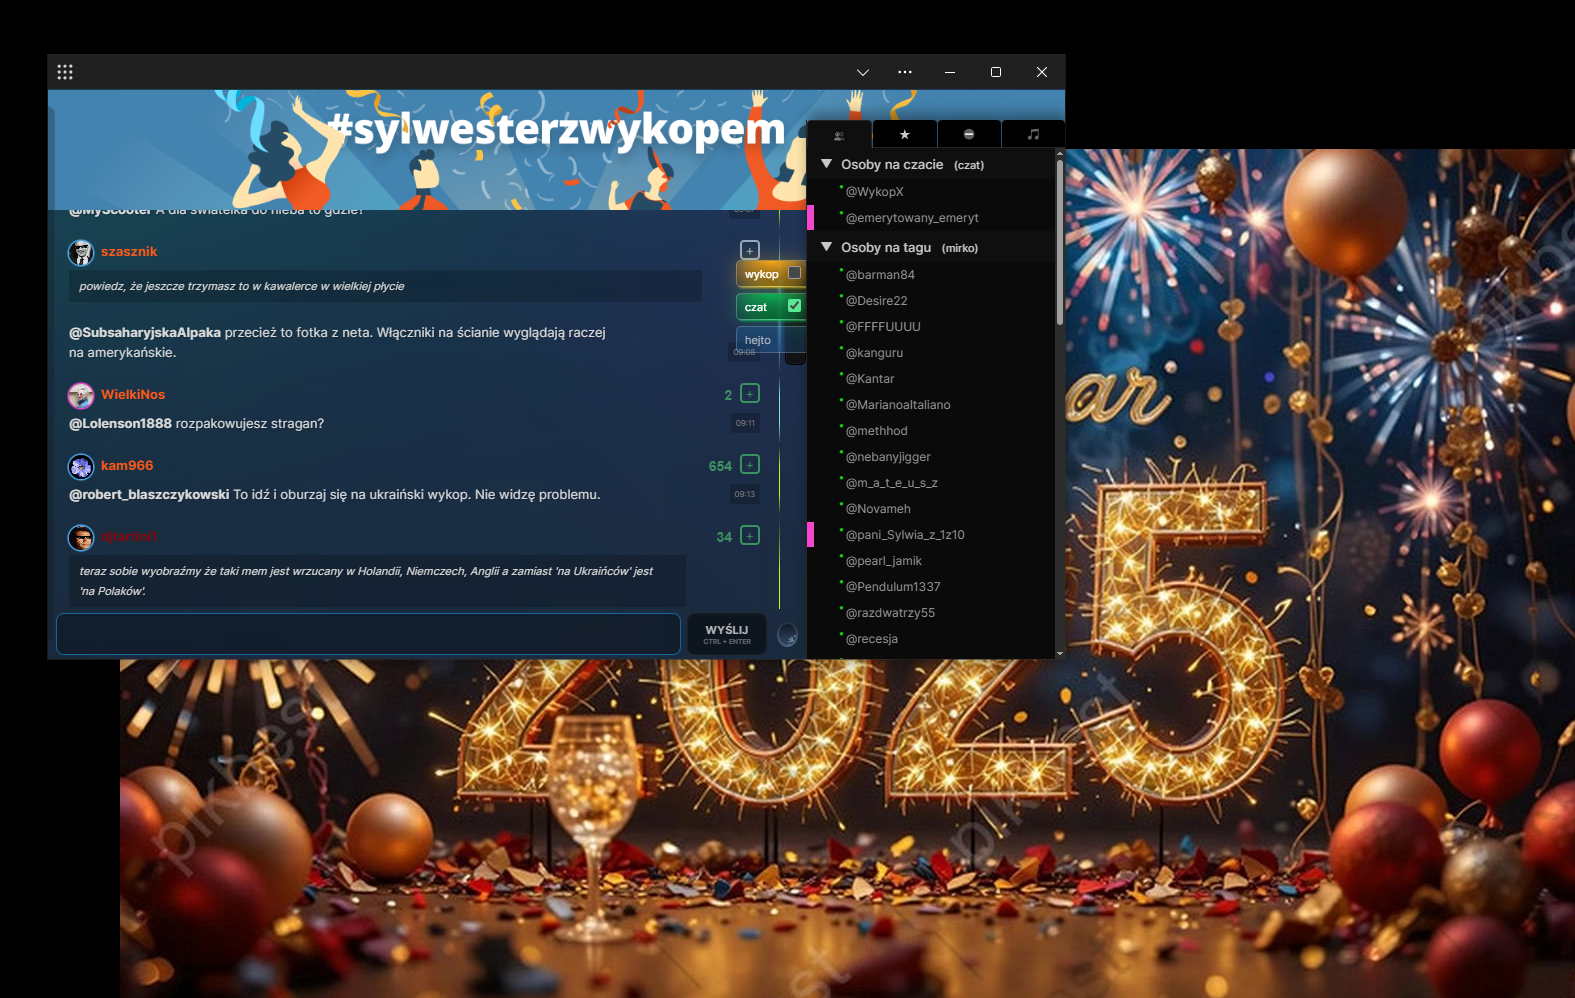This screenshot has height=998, width=1575.
Task: Open szasznik's avatar
Action: tap(81, 253)
